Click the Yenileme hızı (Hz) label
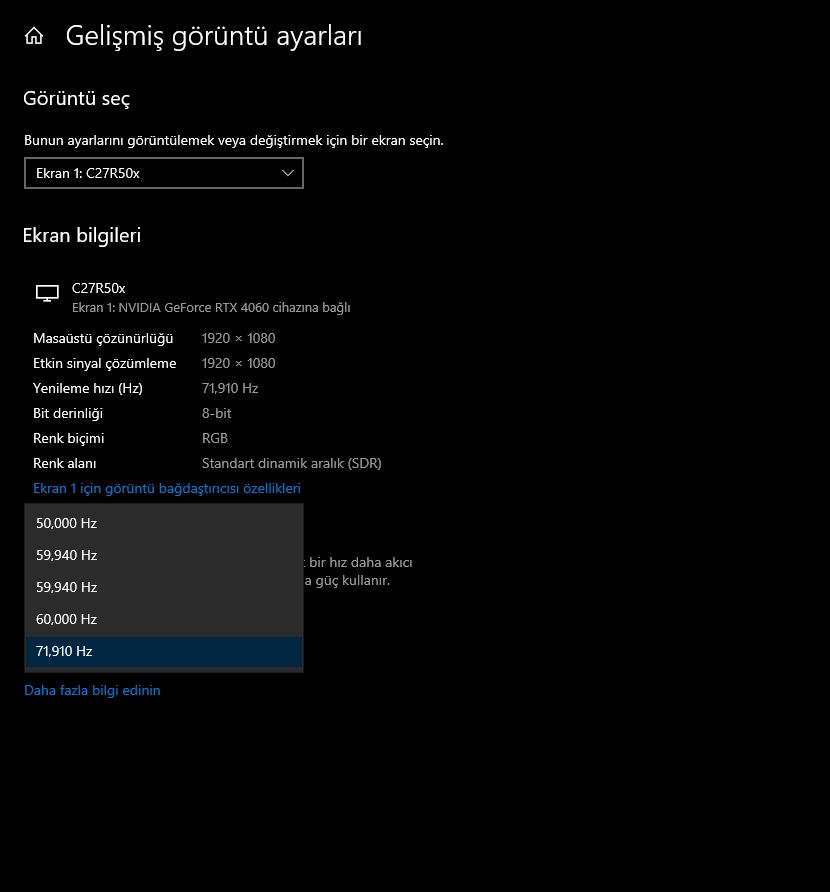Image resolution: width=830 pixels, height=892 pixels. tap(88, 389)
